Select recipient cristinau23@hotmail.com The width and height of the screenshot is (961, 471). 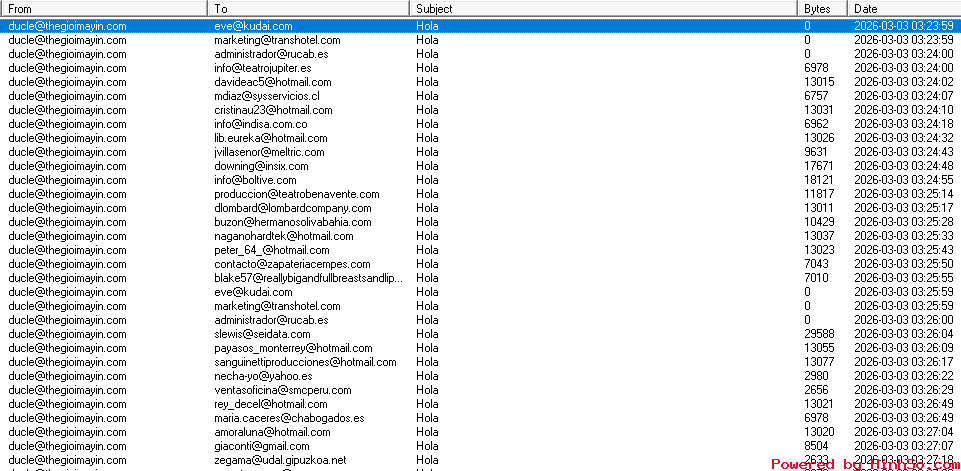(x=273, y=110)
